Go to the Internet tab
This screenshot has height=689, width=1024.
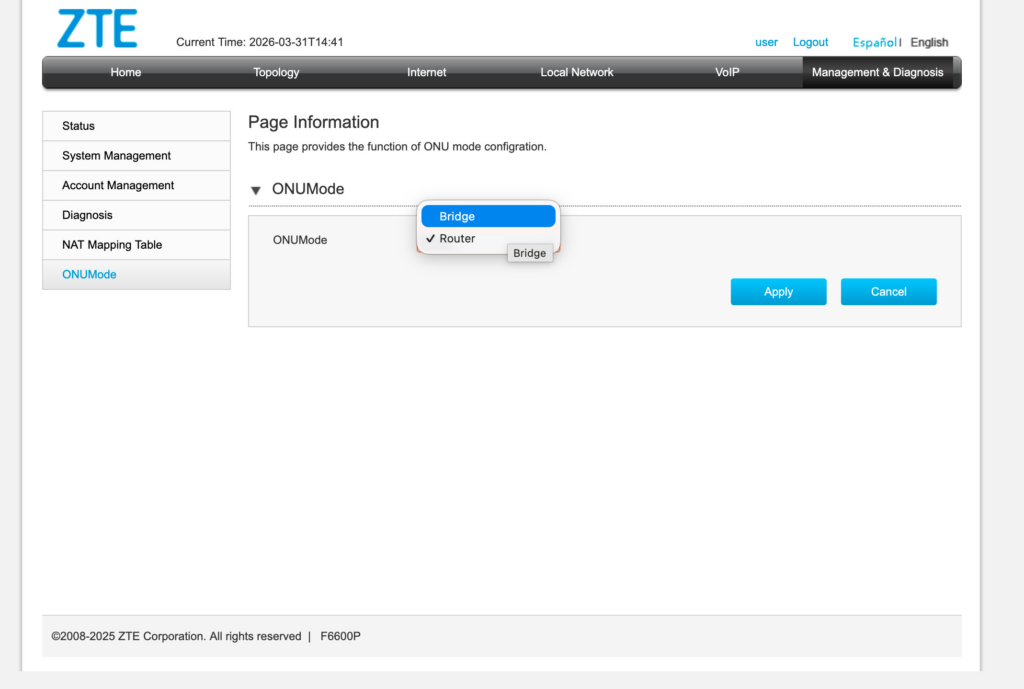click(426, 72)
